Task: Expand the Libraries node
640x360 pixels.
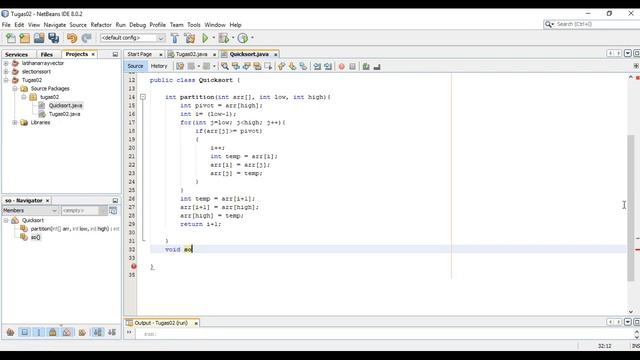Action: tap(15, 122)
